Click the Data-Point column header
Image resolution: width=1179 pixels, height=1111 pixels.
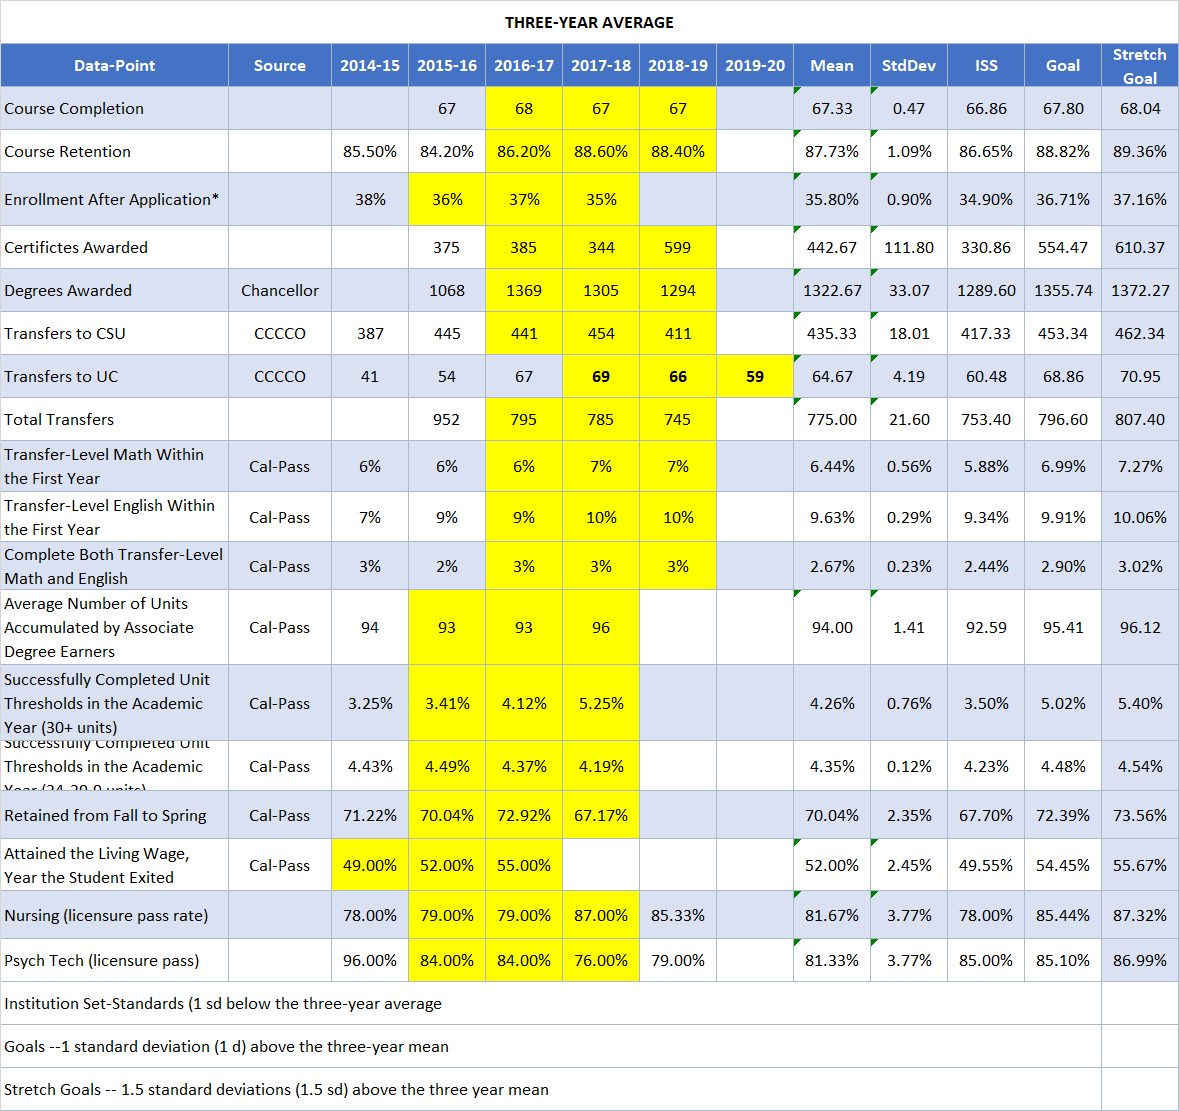coord(114,66)
